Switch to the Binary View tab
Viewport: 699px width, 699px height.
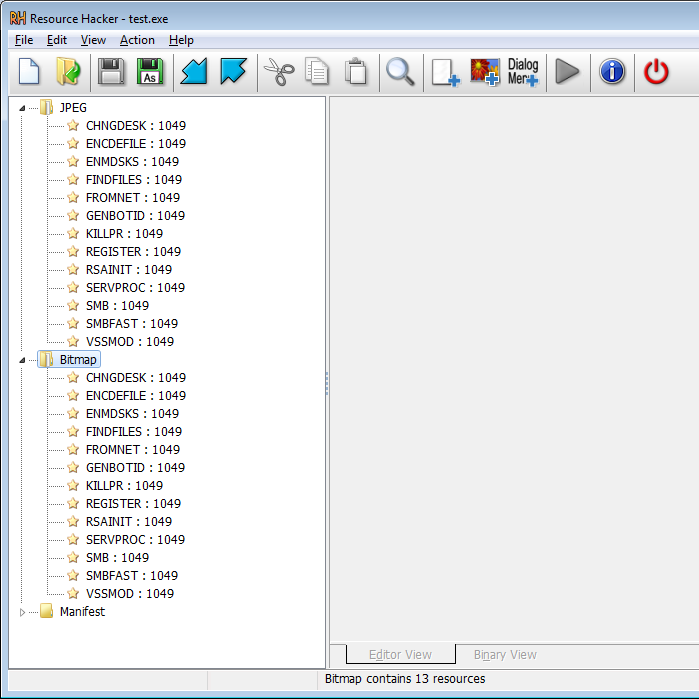click(505, 655)
